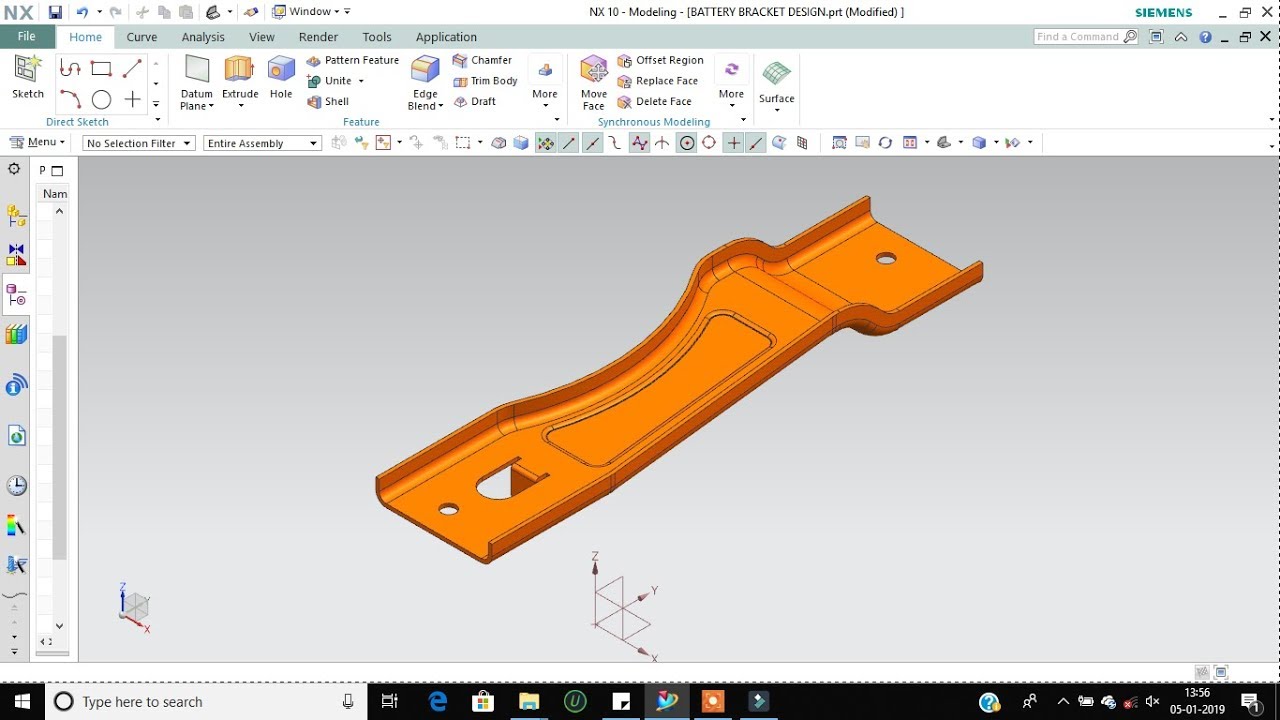Switch to the Analysis ribbon tab
The image size is (1280, 720).
203,37
